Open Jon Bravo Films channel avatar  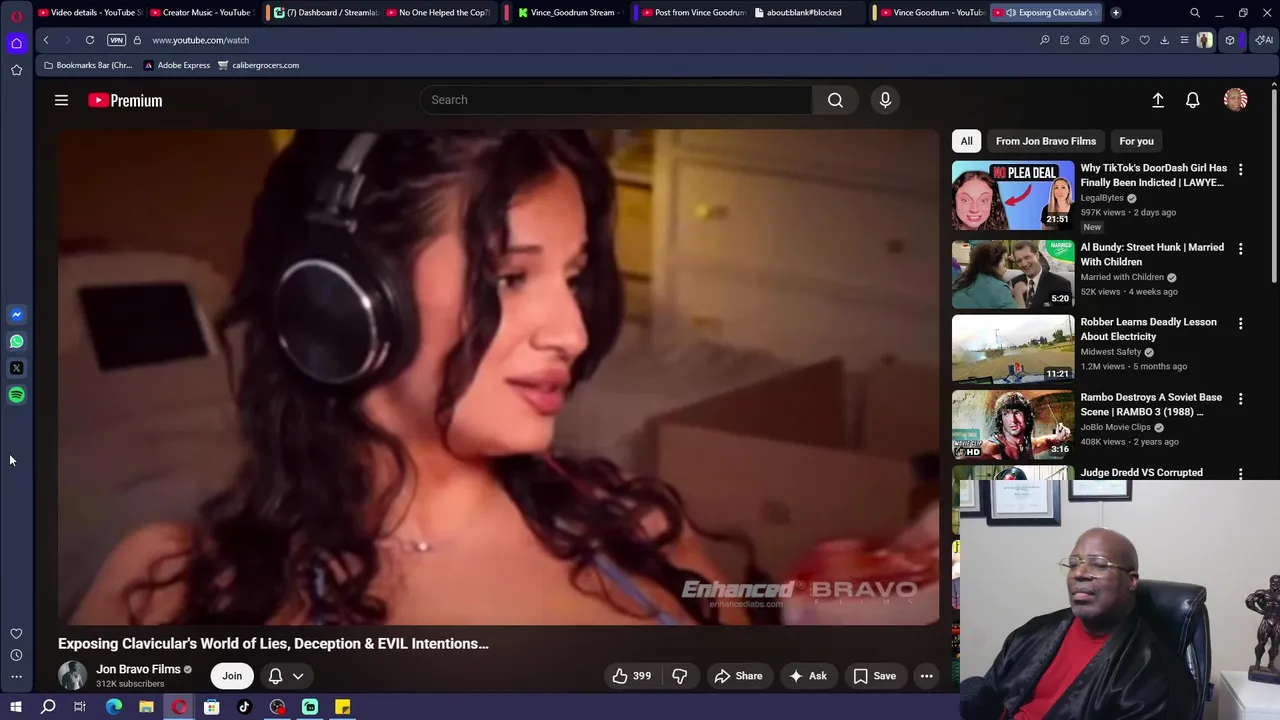coord(73,676)
